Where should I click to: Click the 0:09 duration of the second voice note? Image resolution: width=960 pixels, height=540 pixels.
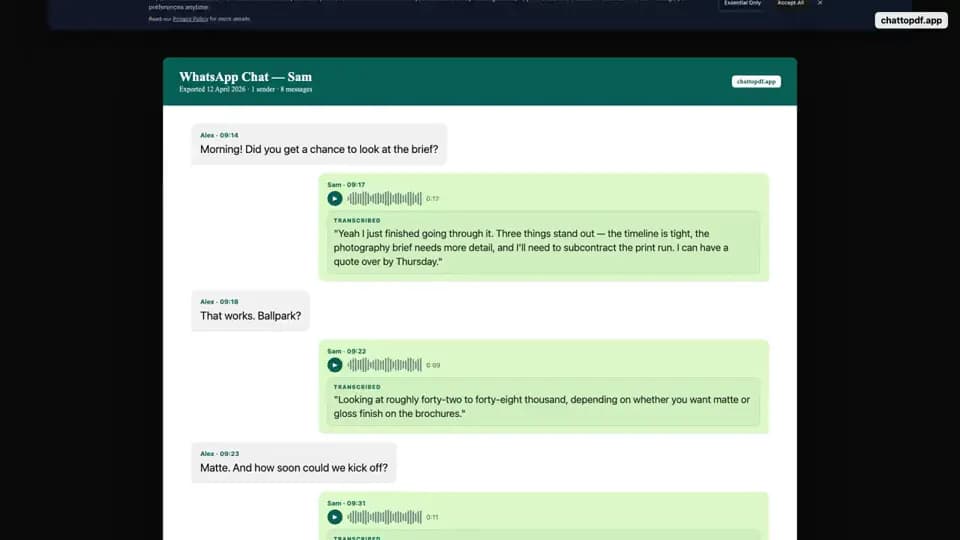(433, 365)
